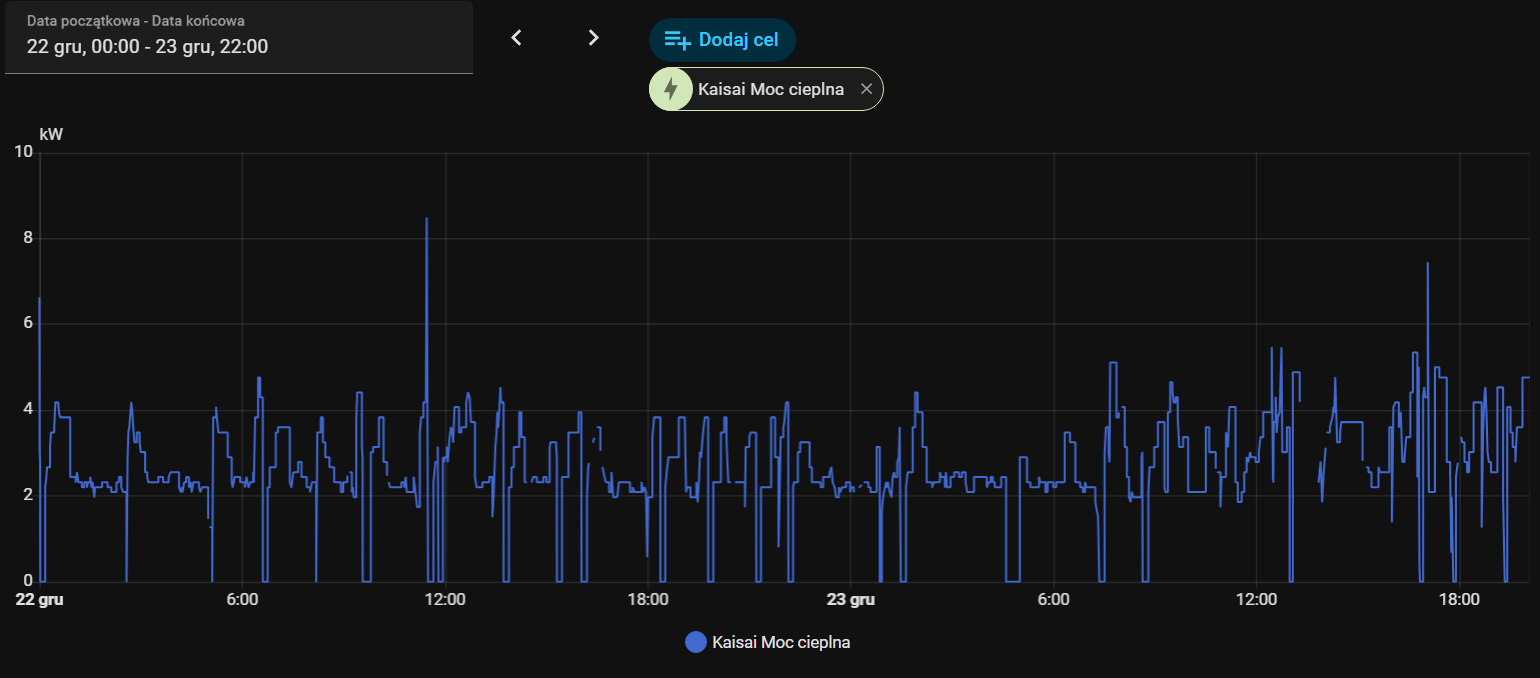Click the kW unit label above the axis
Screen dimensions: 1540x678
(51, 134)
